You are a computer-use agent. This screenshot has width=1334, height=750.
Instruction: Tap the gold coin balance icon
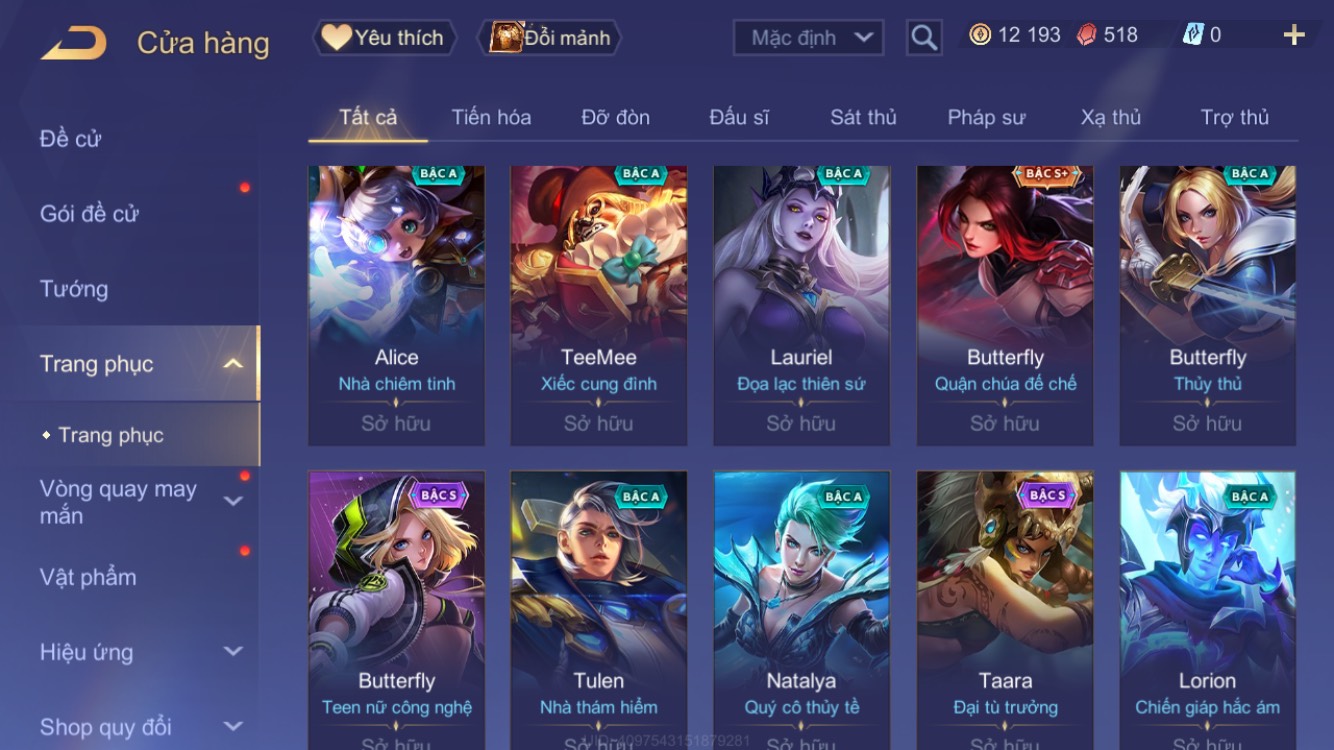tap(980, 35)
